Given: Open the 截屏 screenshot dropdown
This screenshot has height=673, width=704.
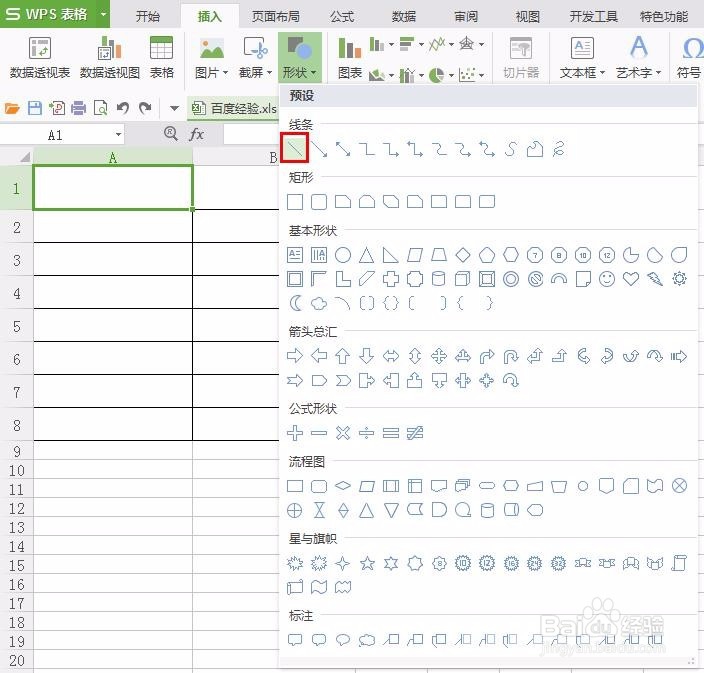Looking at the screenshot, I should (255, 57).
